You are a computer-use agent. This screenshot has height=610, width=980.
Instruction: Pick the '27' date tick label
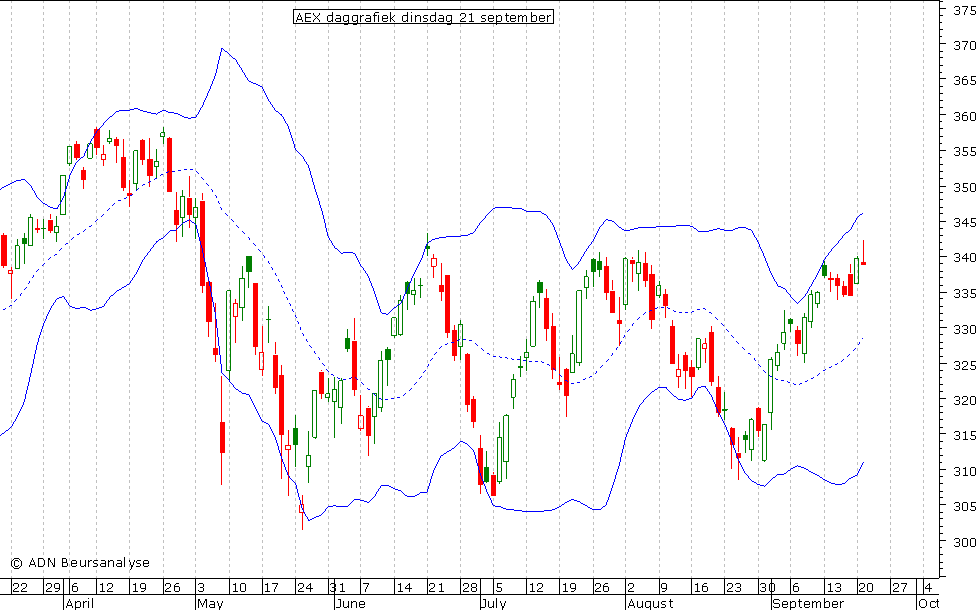pyautogui.click(x=899, y=588)
